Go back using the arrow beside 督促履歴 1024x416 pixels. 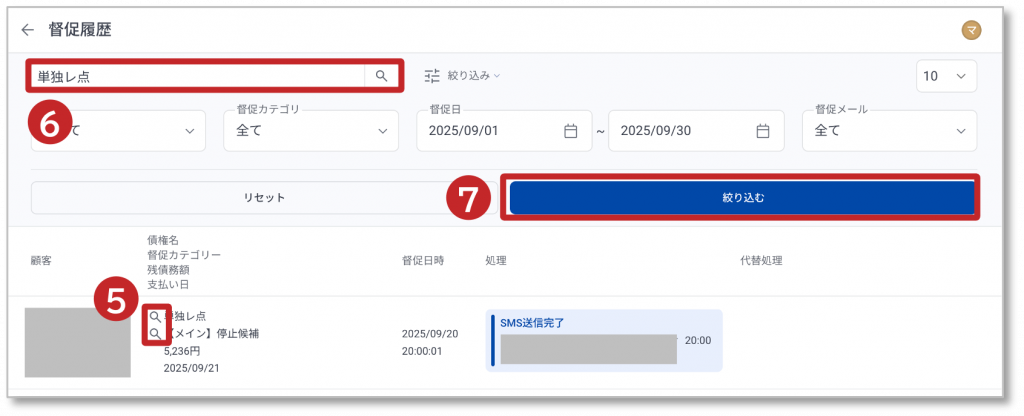click(x=27, y=30)
